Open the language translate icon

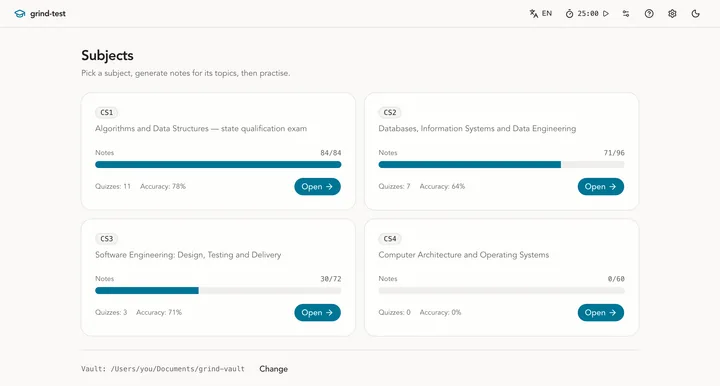(x=534, y=14)
